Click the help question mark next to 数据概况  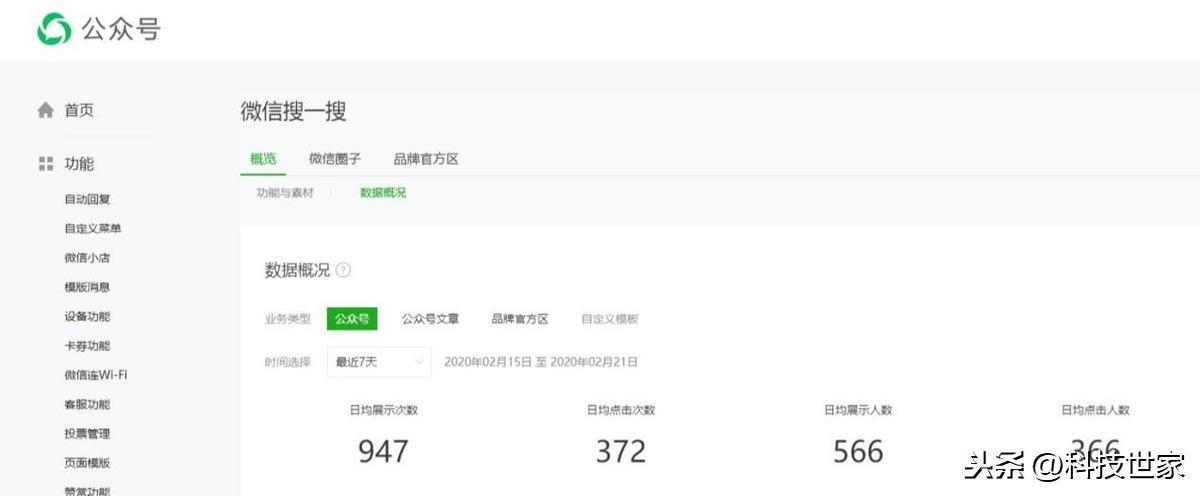[343, 270]
